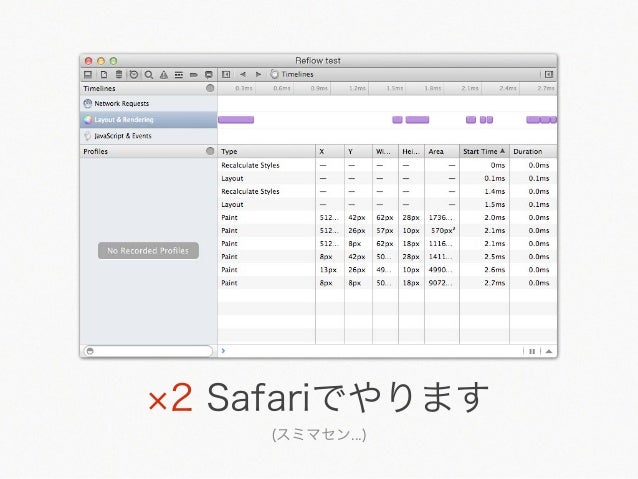Toggle the navigation sidebar icon

pyautogui.click(x=88, y=74)
